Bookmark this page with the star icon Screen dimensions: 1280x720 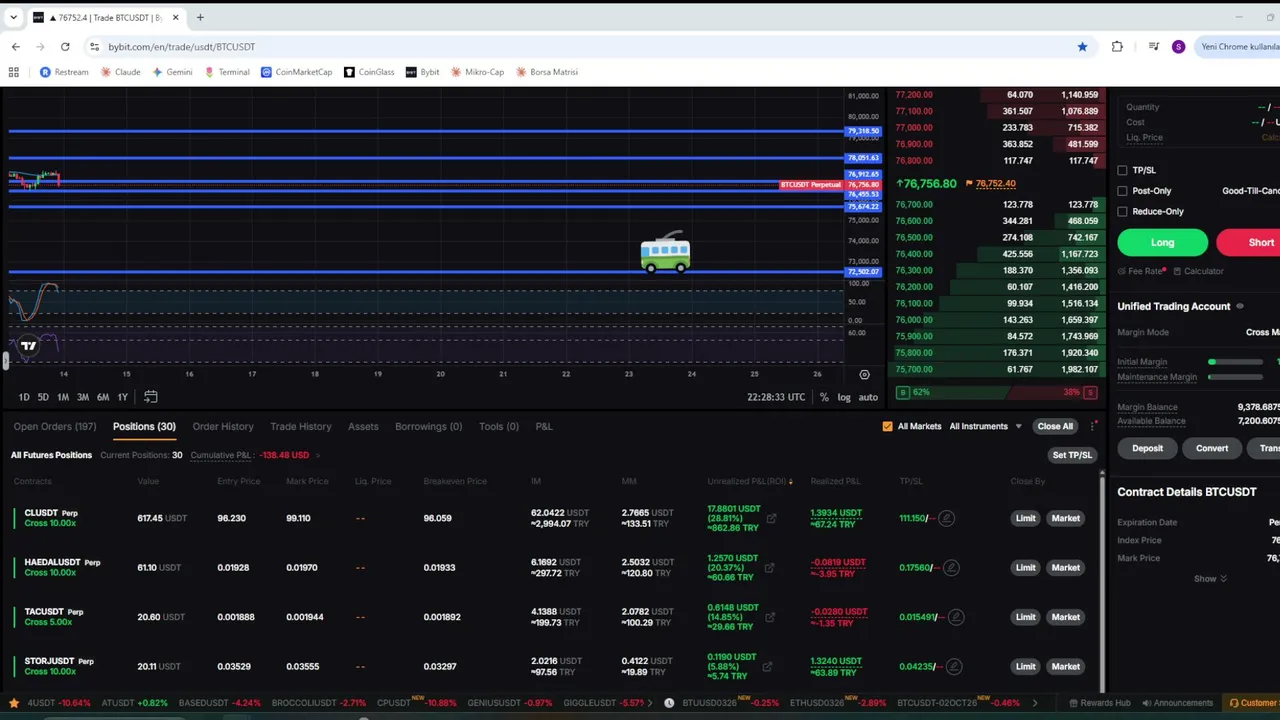click(x=1082, y=47)
